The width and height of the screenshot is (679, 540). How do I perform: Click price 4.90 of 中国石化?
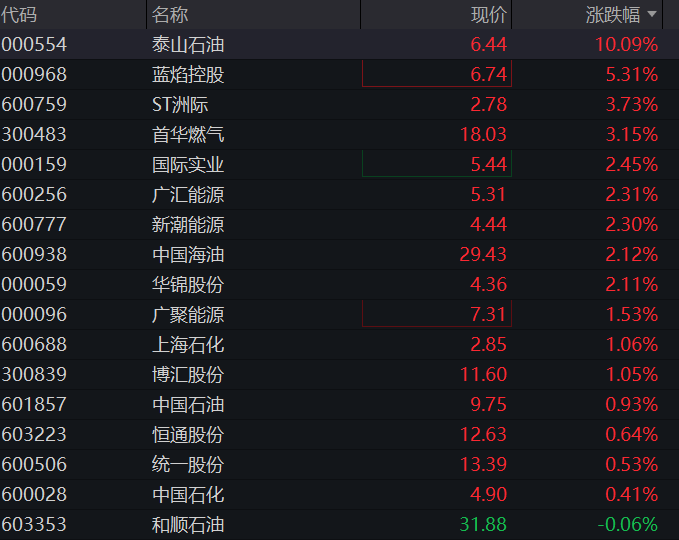click(x=488, y=495)
